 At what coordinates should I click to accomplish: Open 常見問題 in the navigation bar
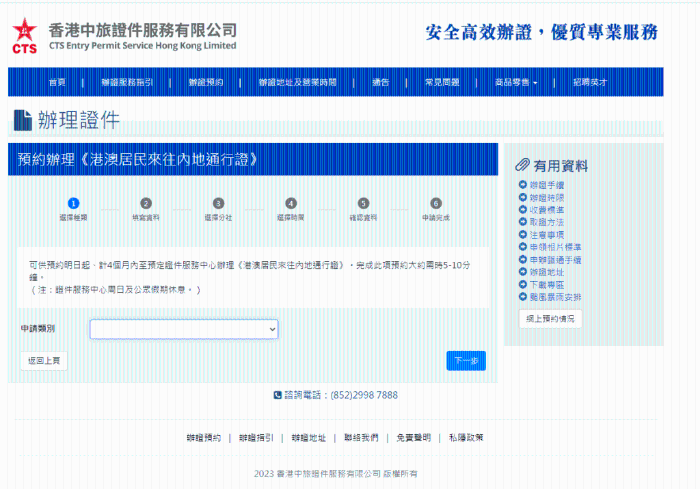pos(442,82)
